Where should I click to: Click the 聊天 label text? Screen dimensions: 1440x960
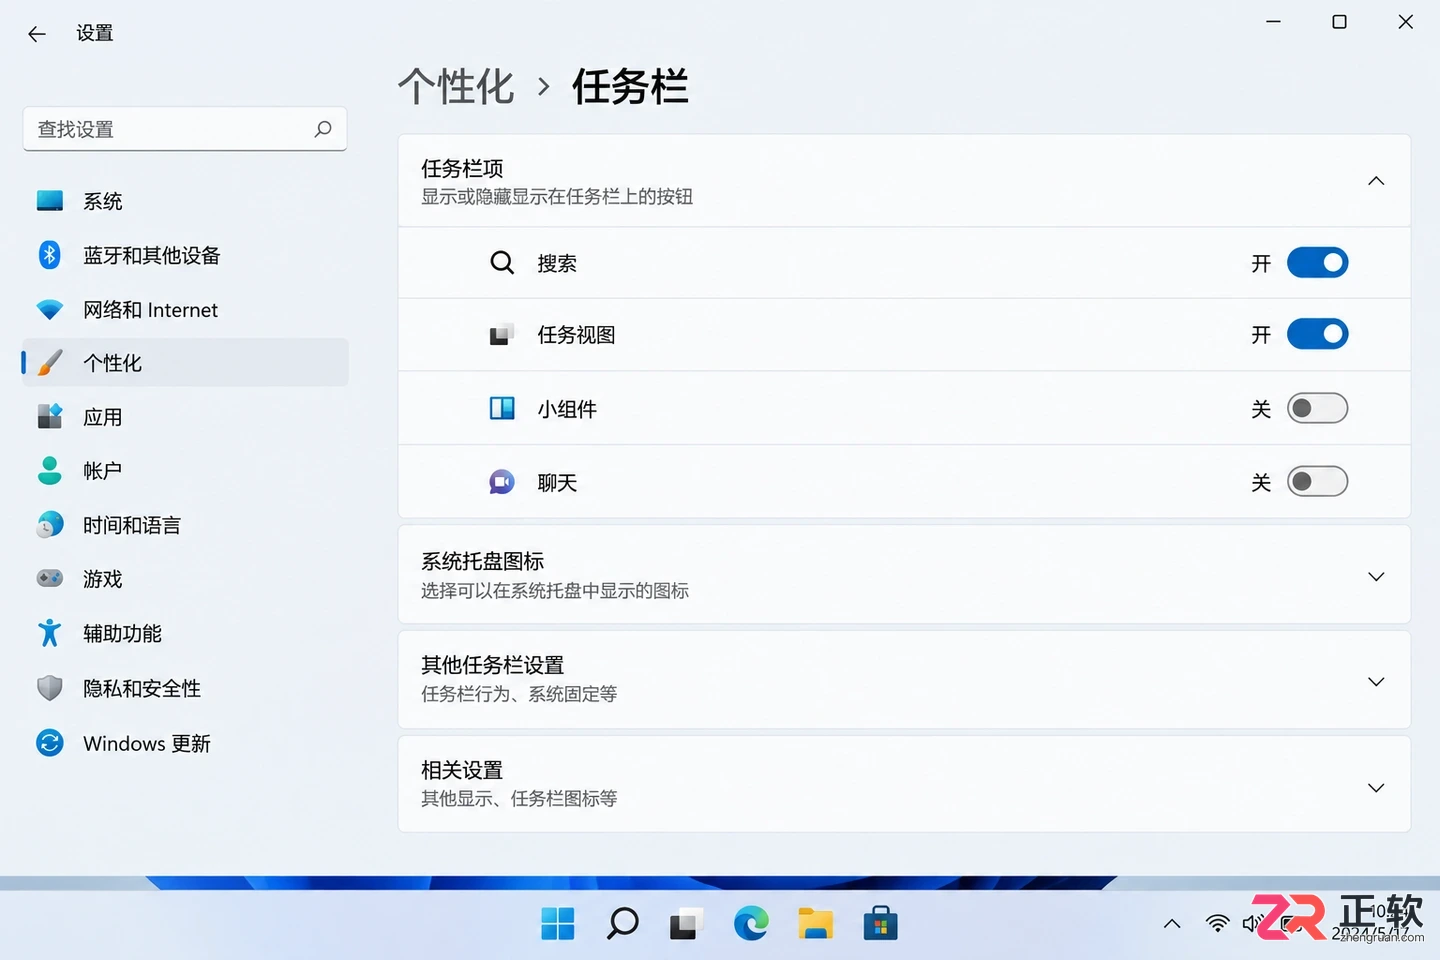(x=557, y=483)
